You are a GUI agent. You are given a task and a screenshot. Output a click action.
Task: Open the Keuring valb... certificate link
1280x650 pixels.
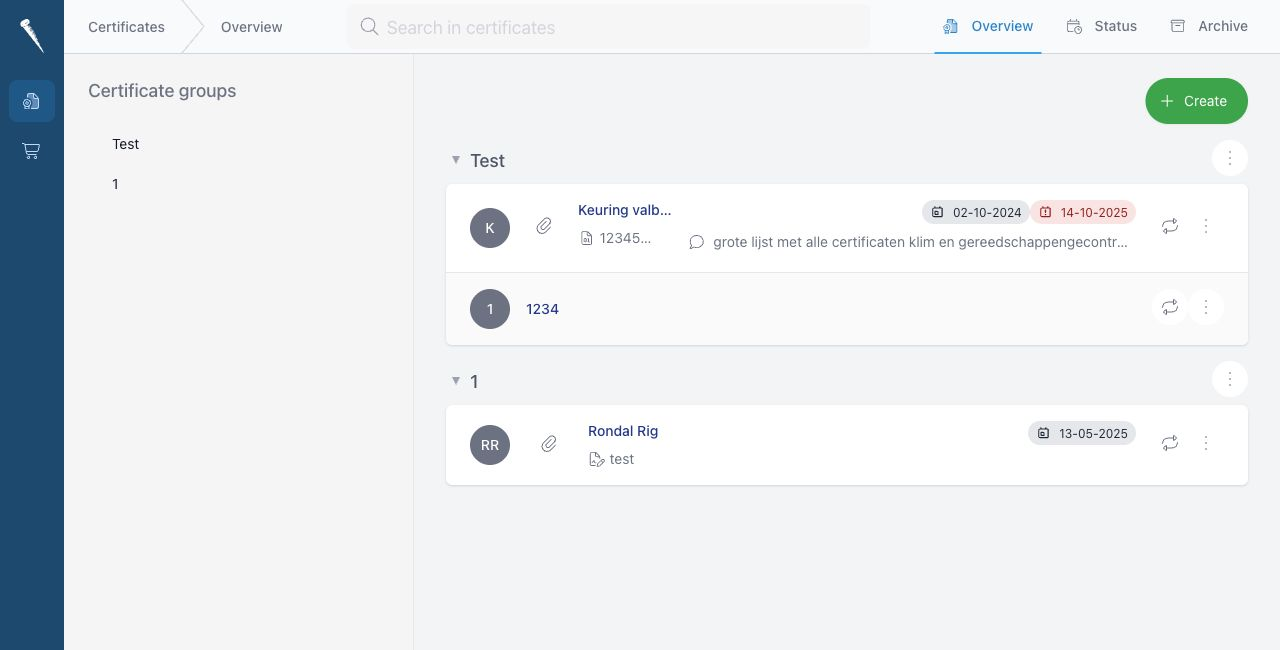pyautogui.click(x=625, y=210)
